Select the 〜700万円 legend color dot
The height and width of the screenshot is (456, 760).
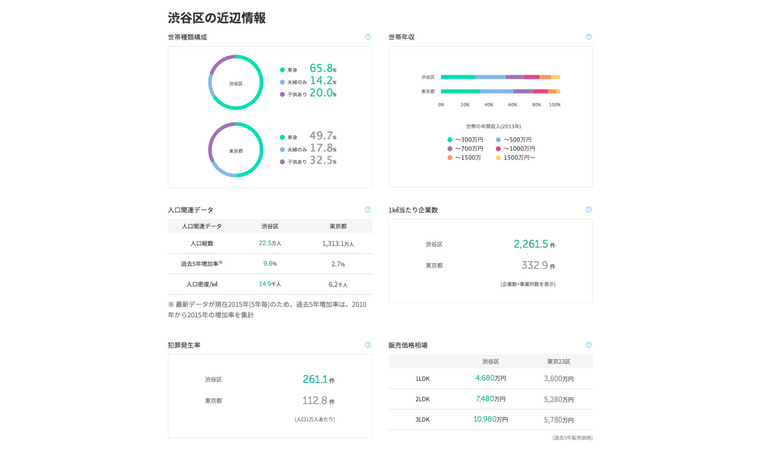click(450, 149)
